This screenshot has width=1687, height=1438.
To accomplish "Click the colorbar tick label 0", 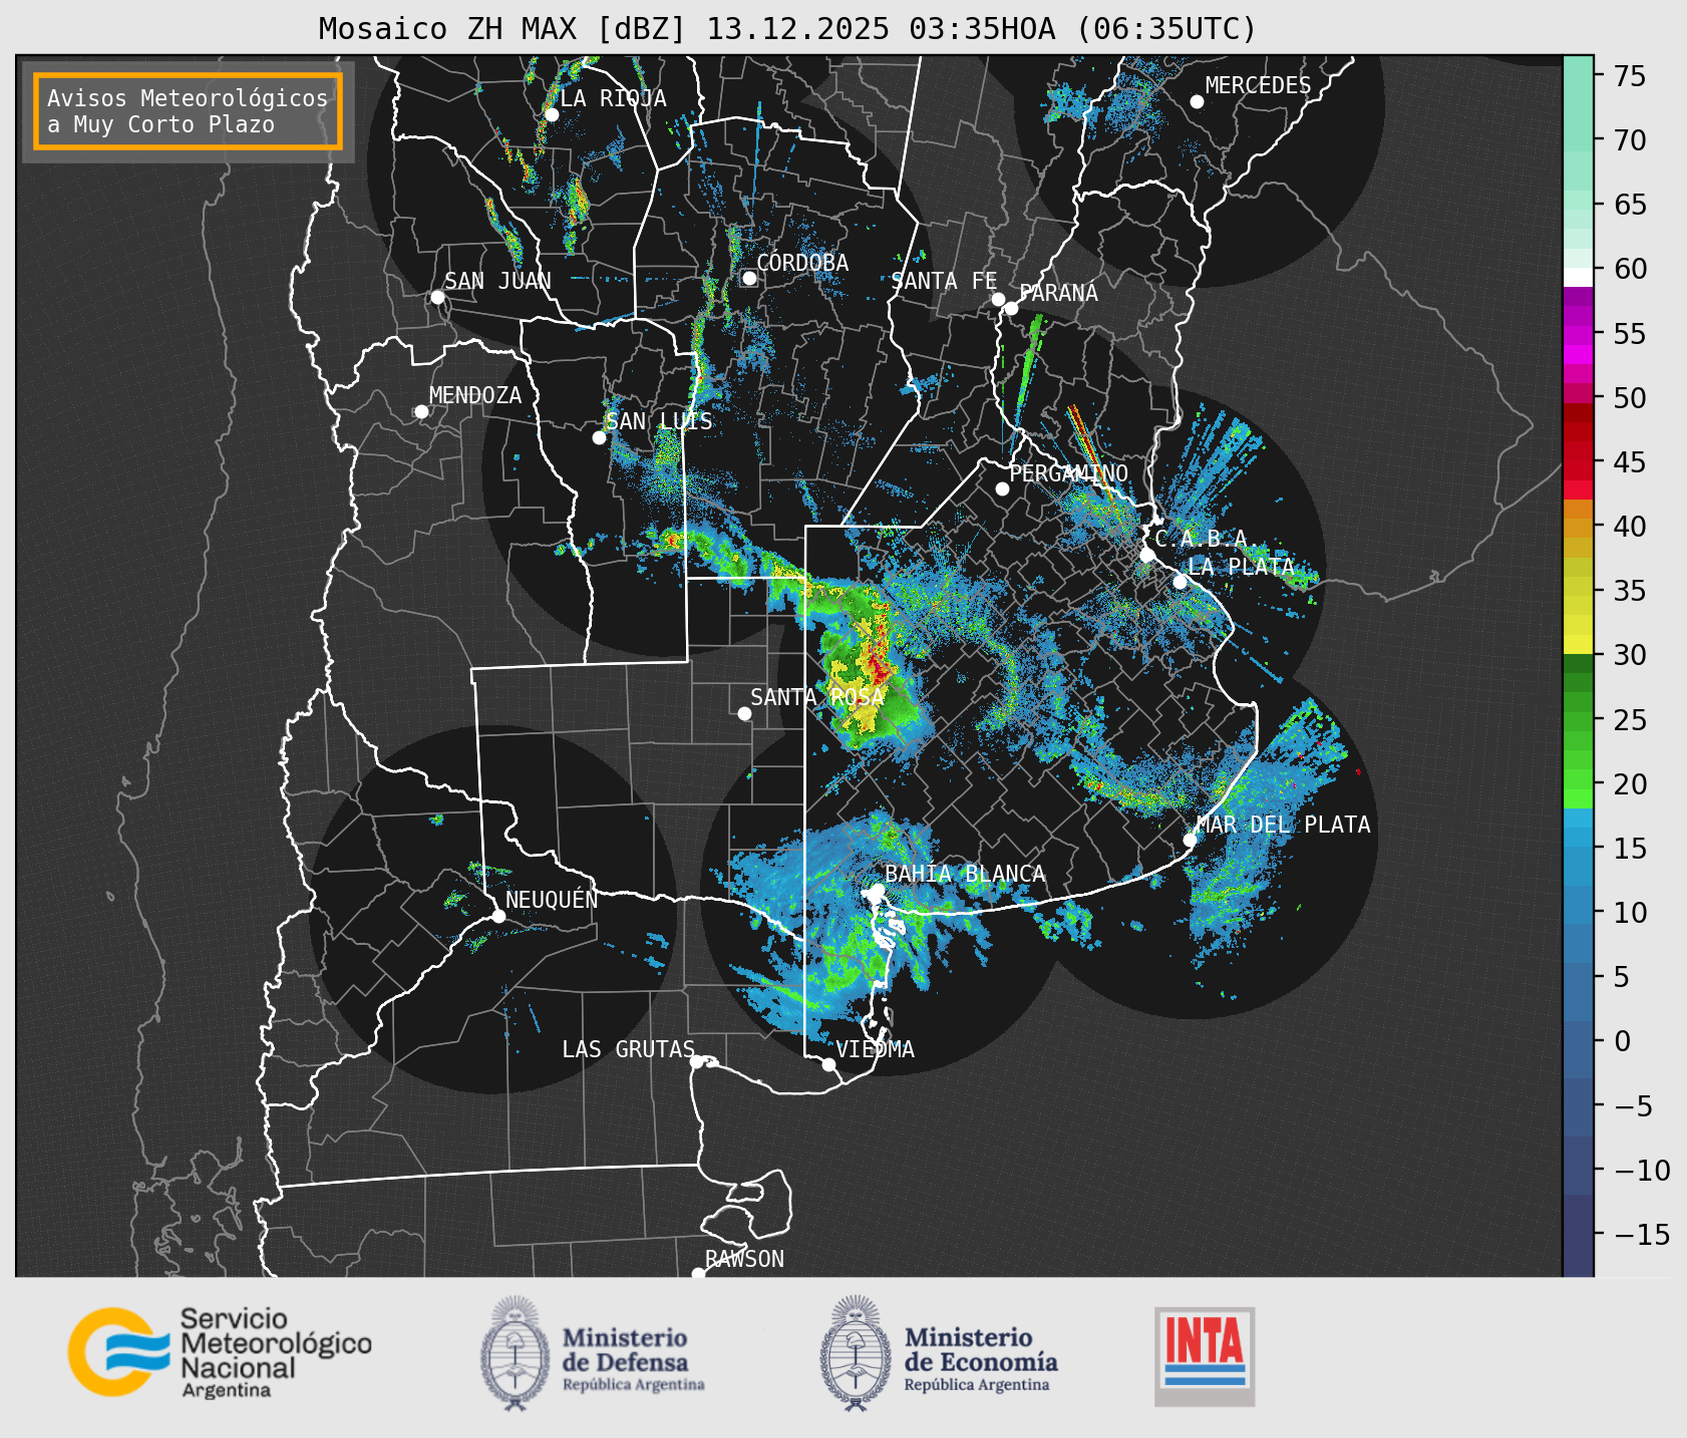I will (1622, 1041).
